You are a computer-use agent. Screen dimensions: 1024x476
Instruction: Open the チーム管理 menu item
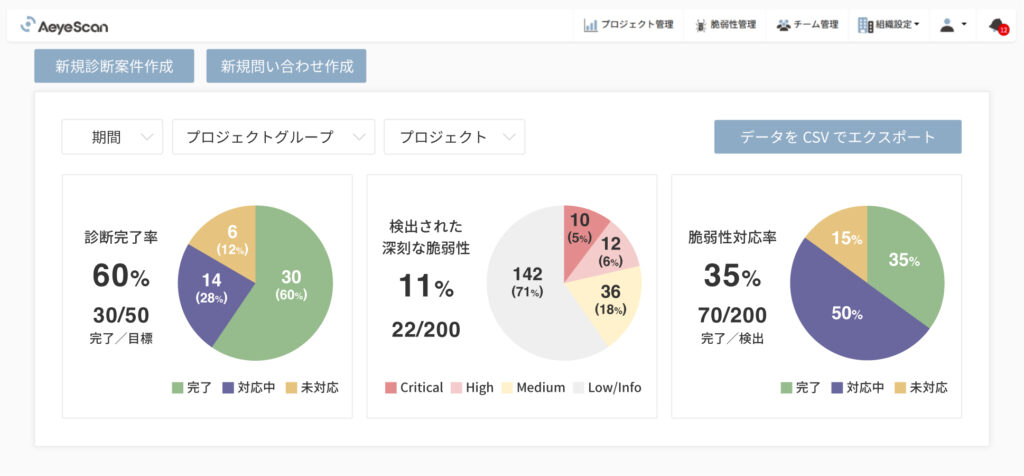click(x=815, y=25)
